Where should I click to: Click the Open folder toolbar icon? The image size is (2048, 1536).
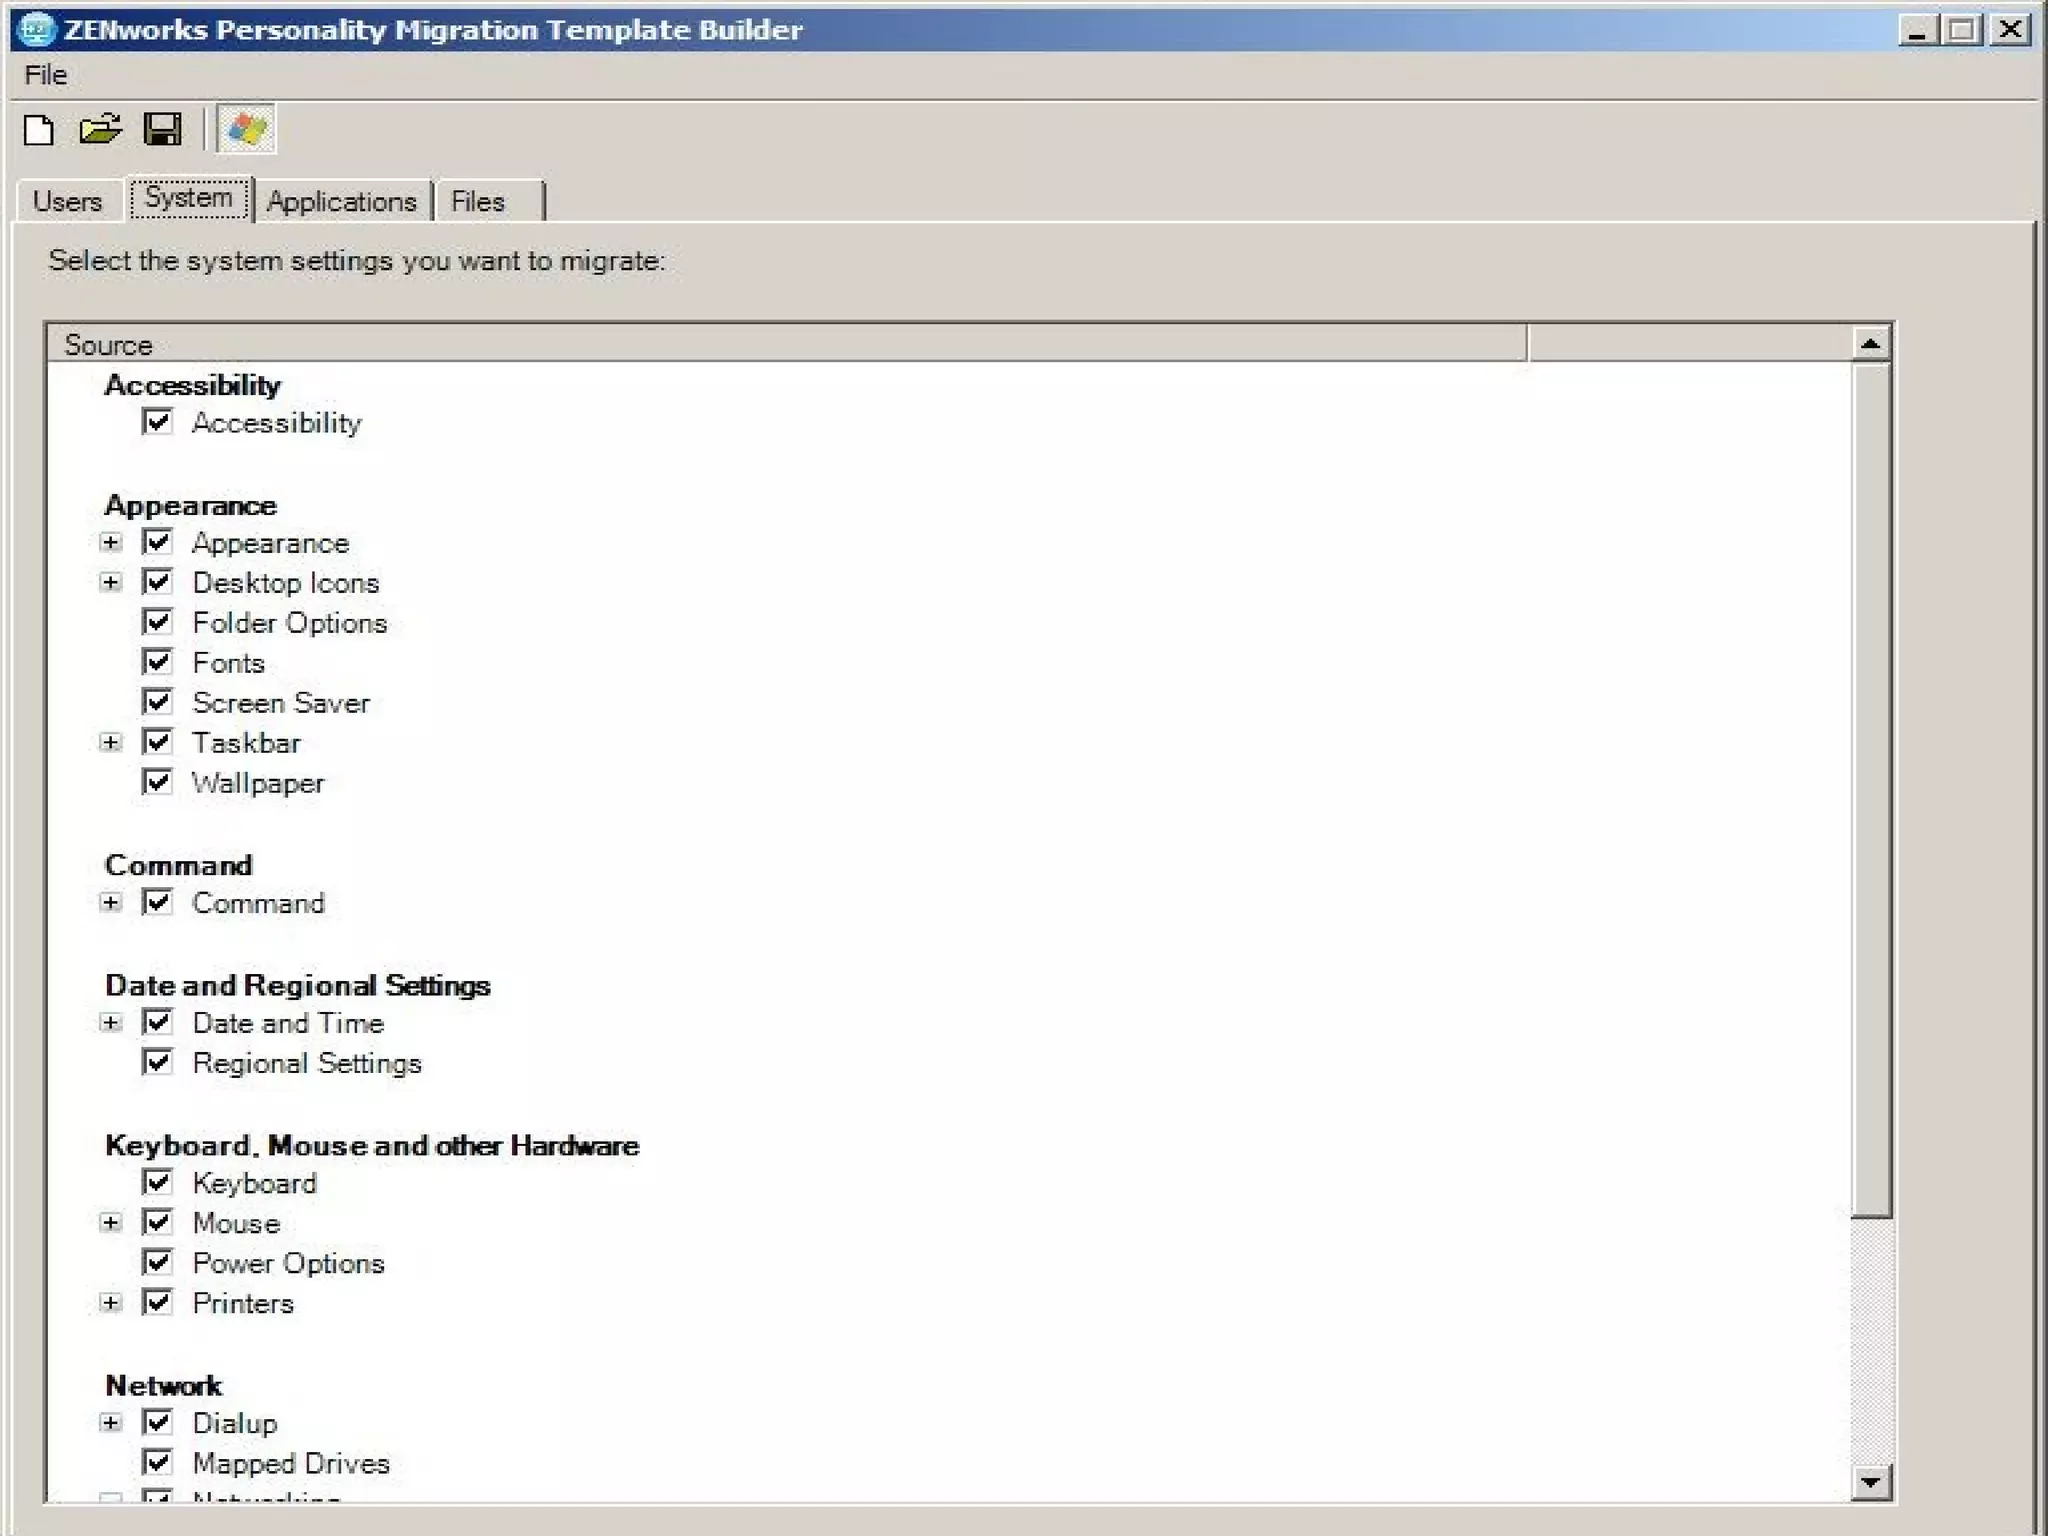(x=100, y=130)
